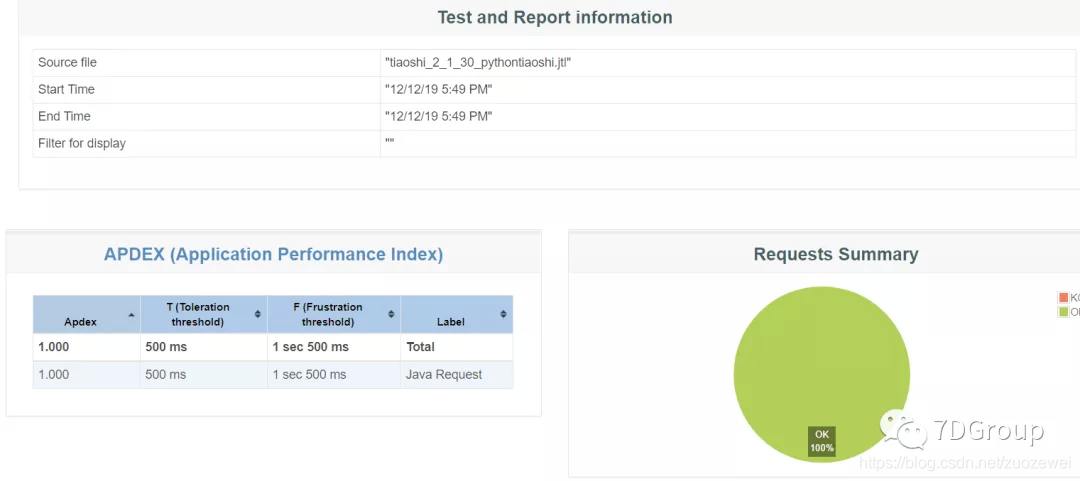Viewport: 1080px width, 481px height.
Task: Click F (Frustration threshold) column header
Action: click(334, 315)
